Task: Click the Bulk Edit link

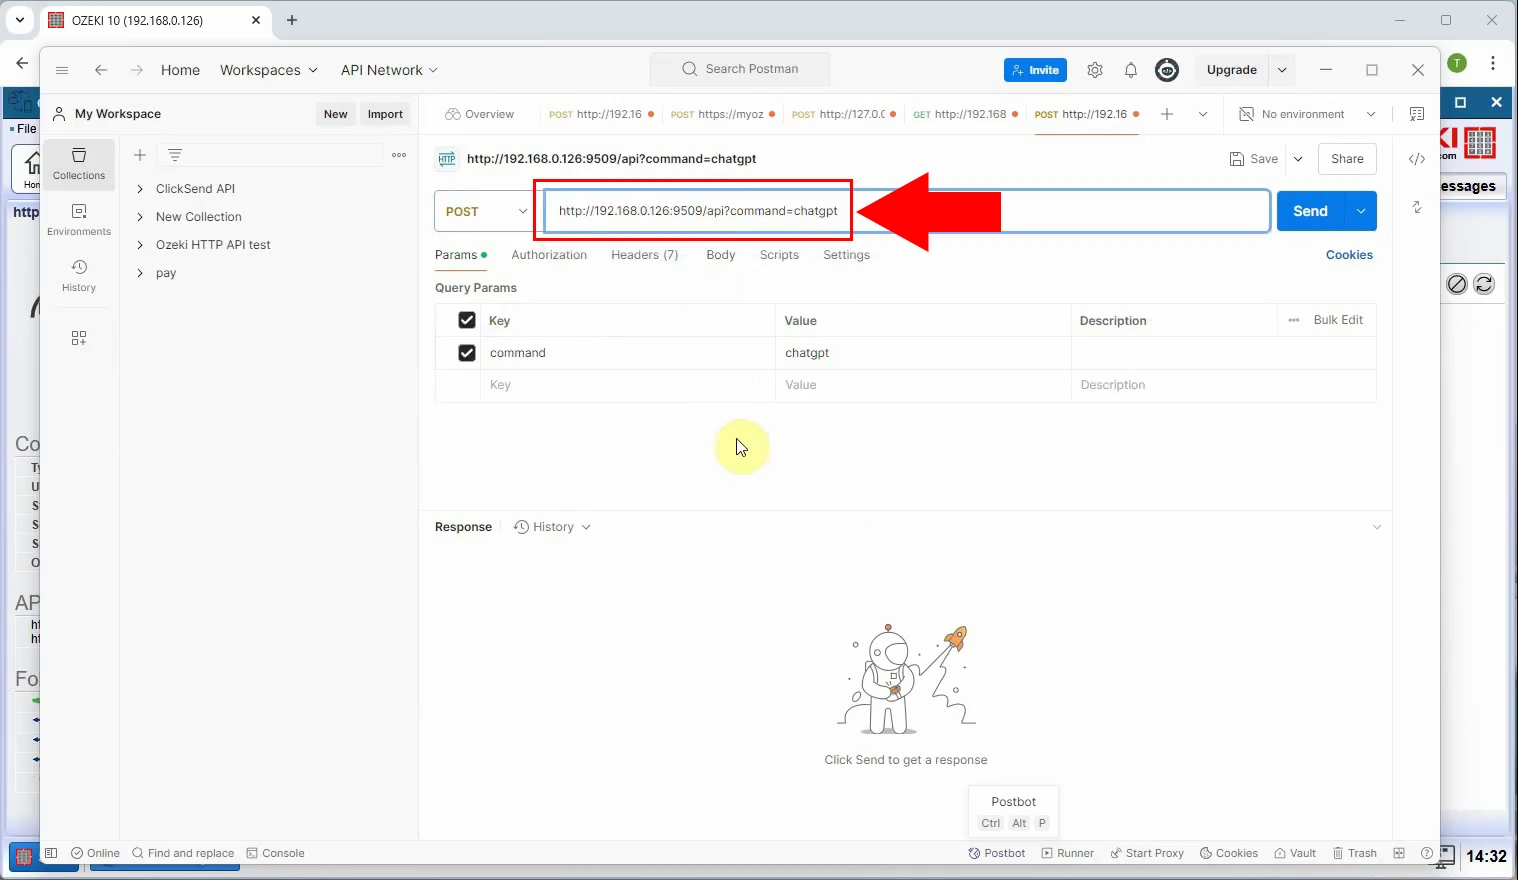Action: 1338,320
